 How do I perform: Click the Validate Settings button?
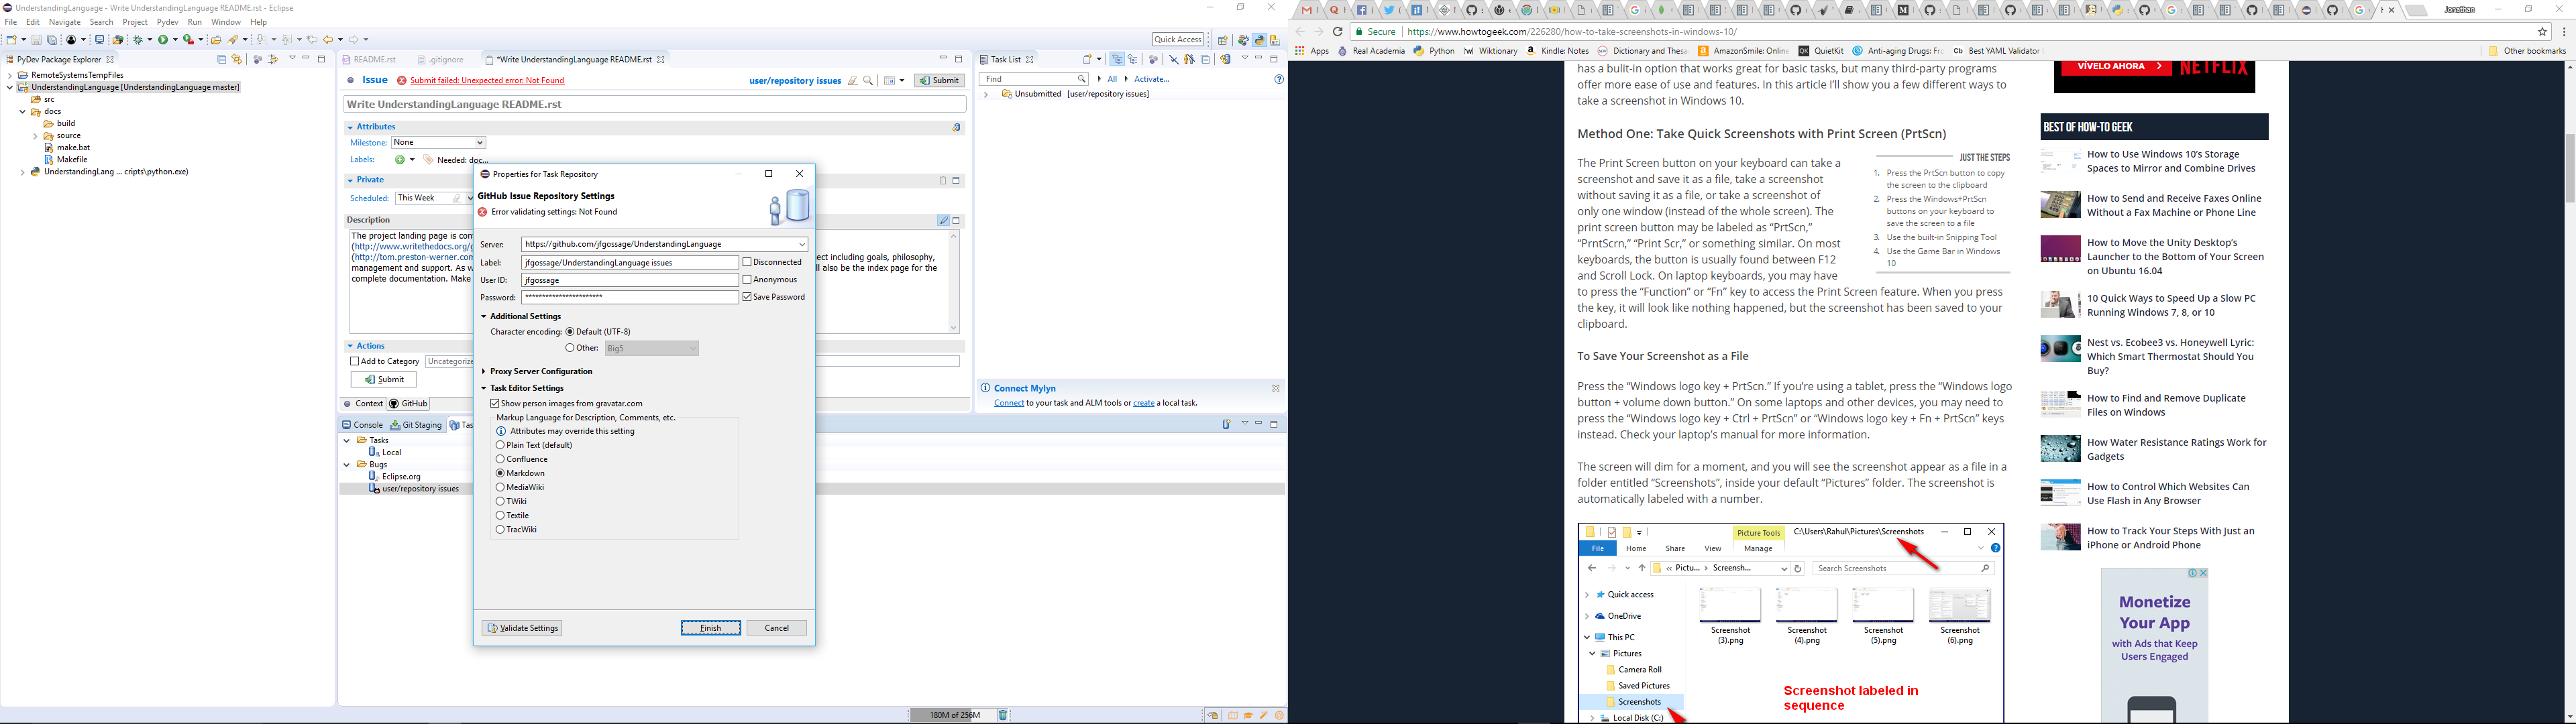[x=522, y=628]
